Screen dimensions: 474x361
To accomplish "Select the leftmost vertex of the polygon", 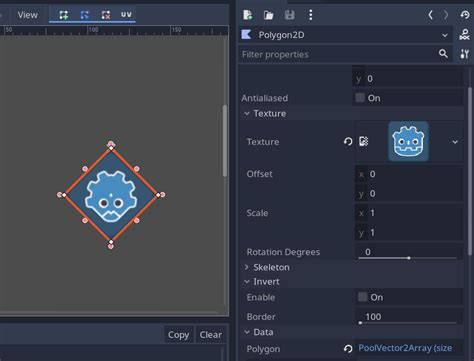I will pos(64,195).
